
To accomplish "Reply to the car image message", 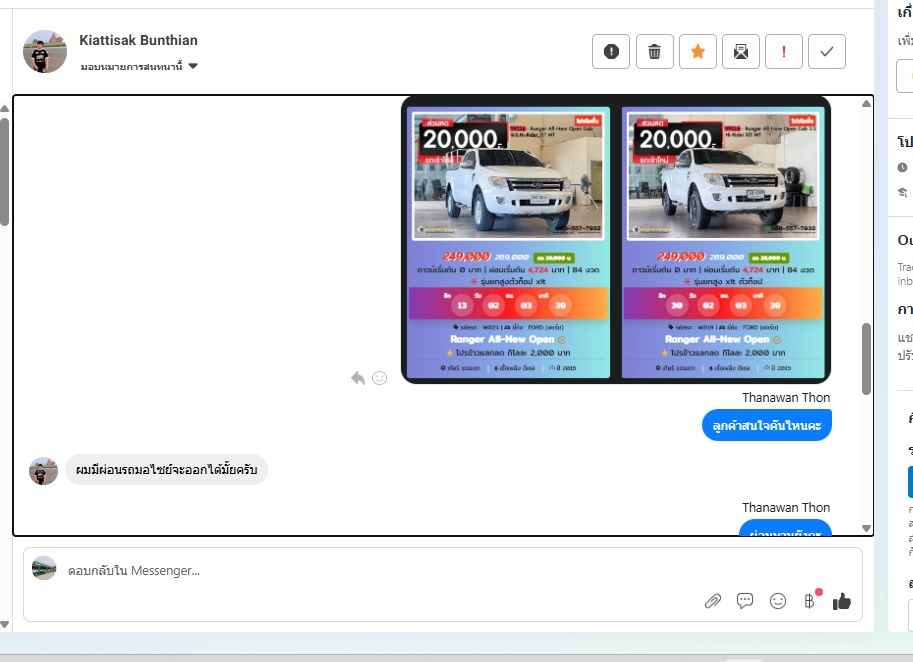I will point(358,378).
